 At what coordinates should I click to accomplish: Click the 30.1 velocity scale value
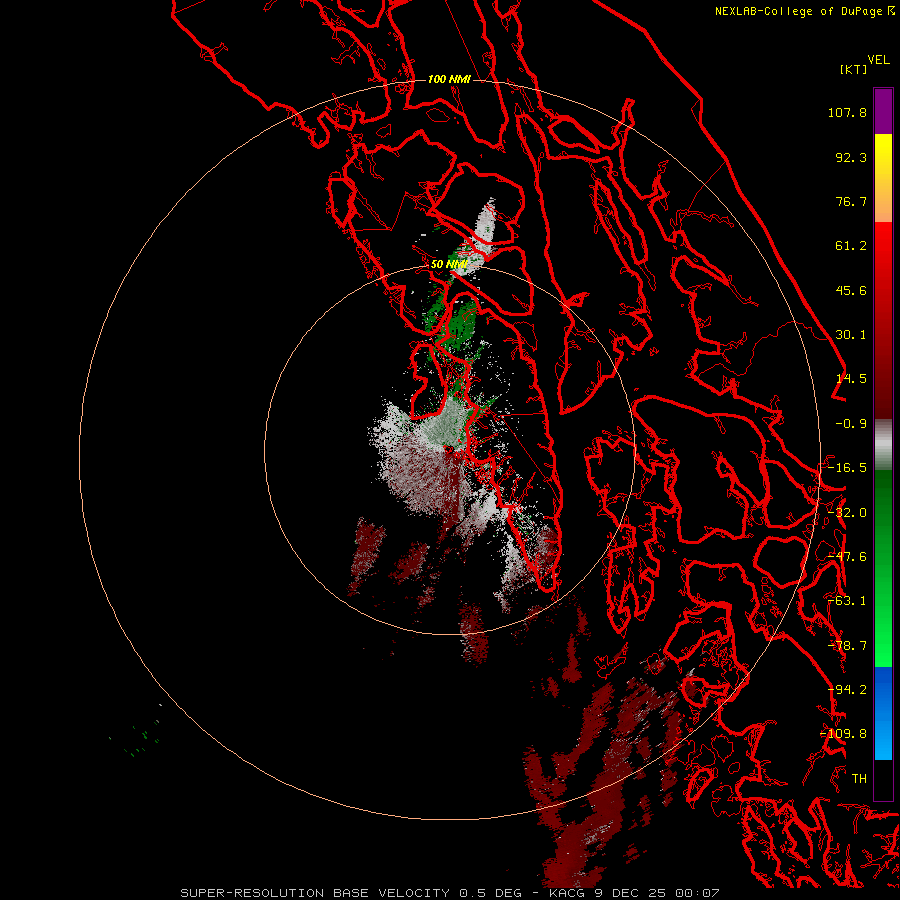(851, 335)
